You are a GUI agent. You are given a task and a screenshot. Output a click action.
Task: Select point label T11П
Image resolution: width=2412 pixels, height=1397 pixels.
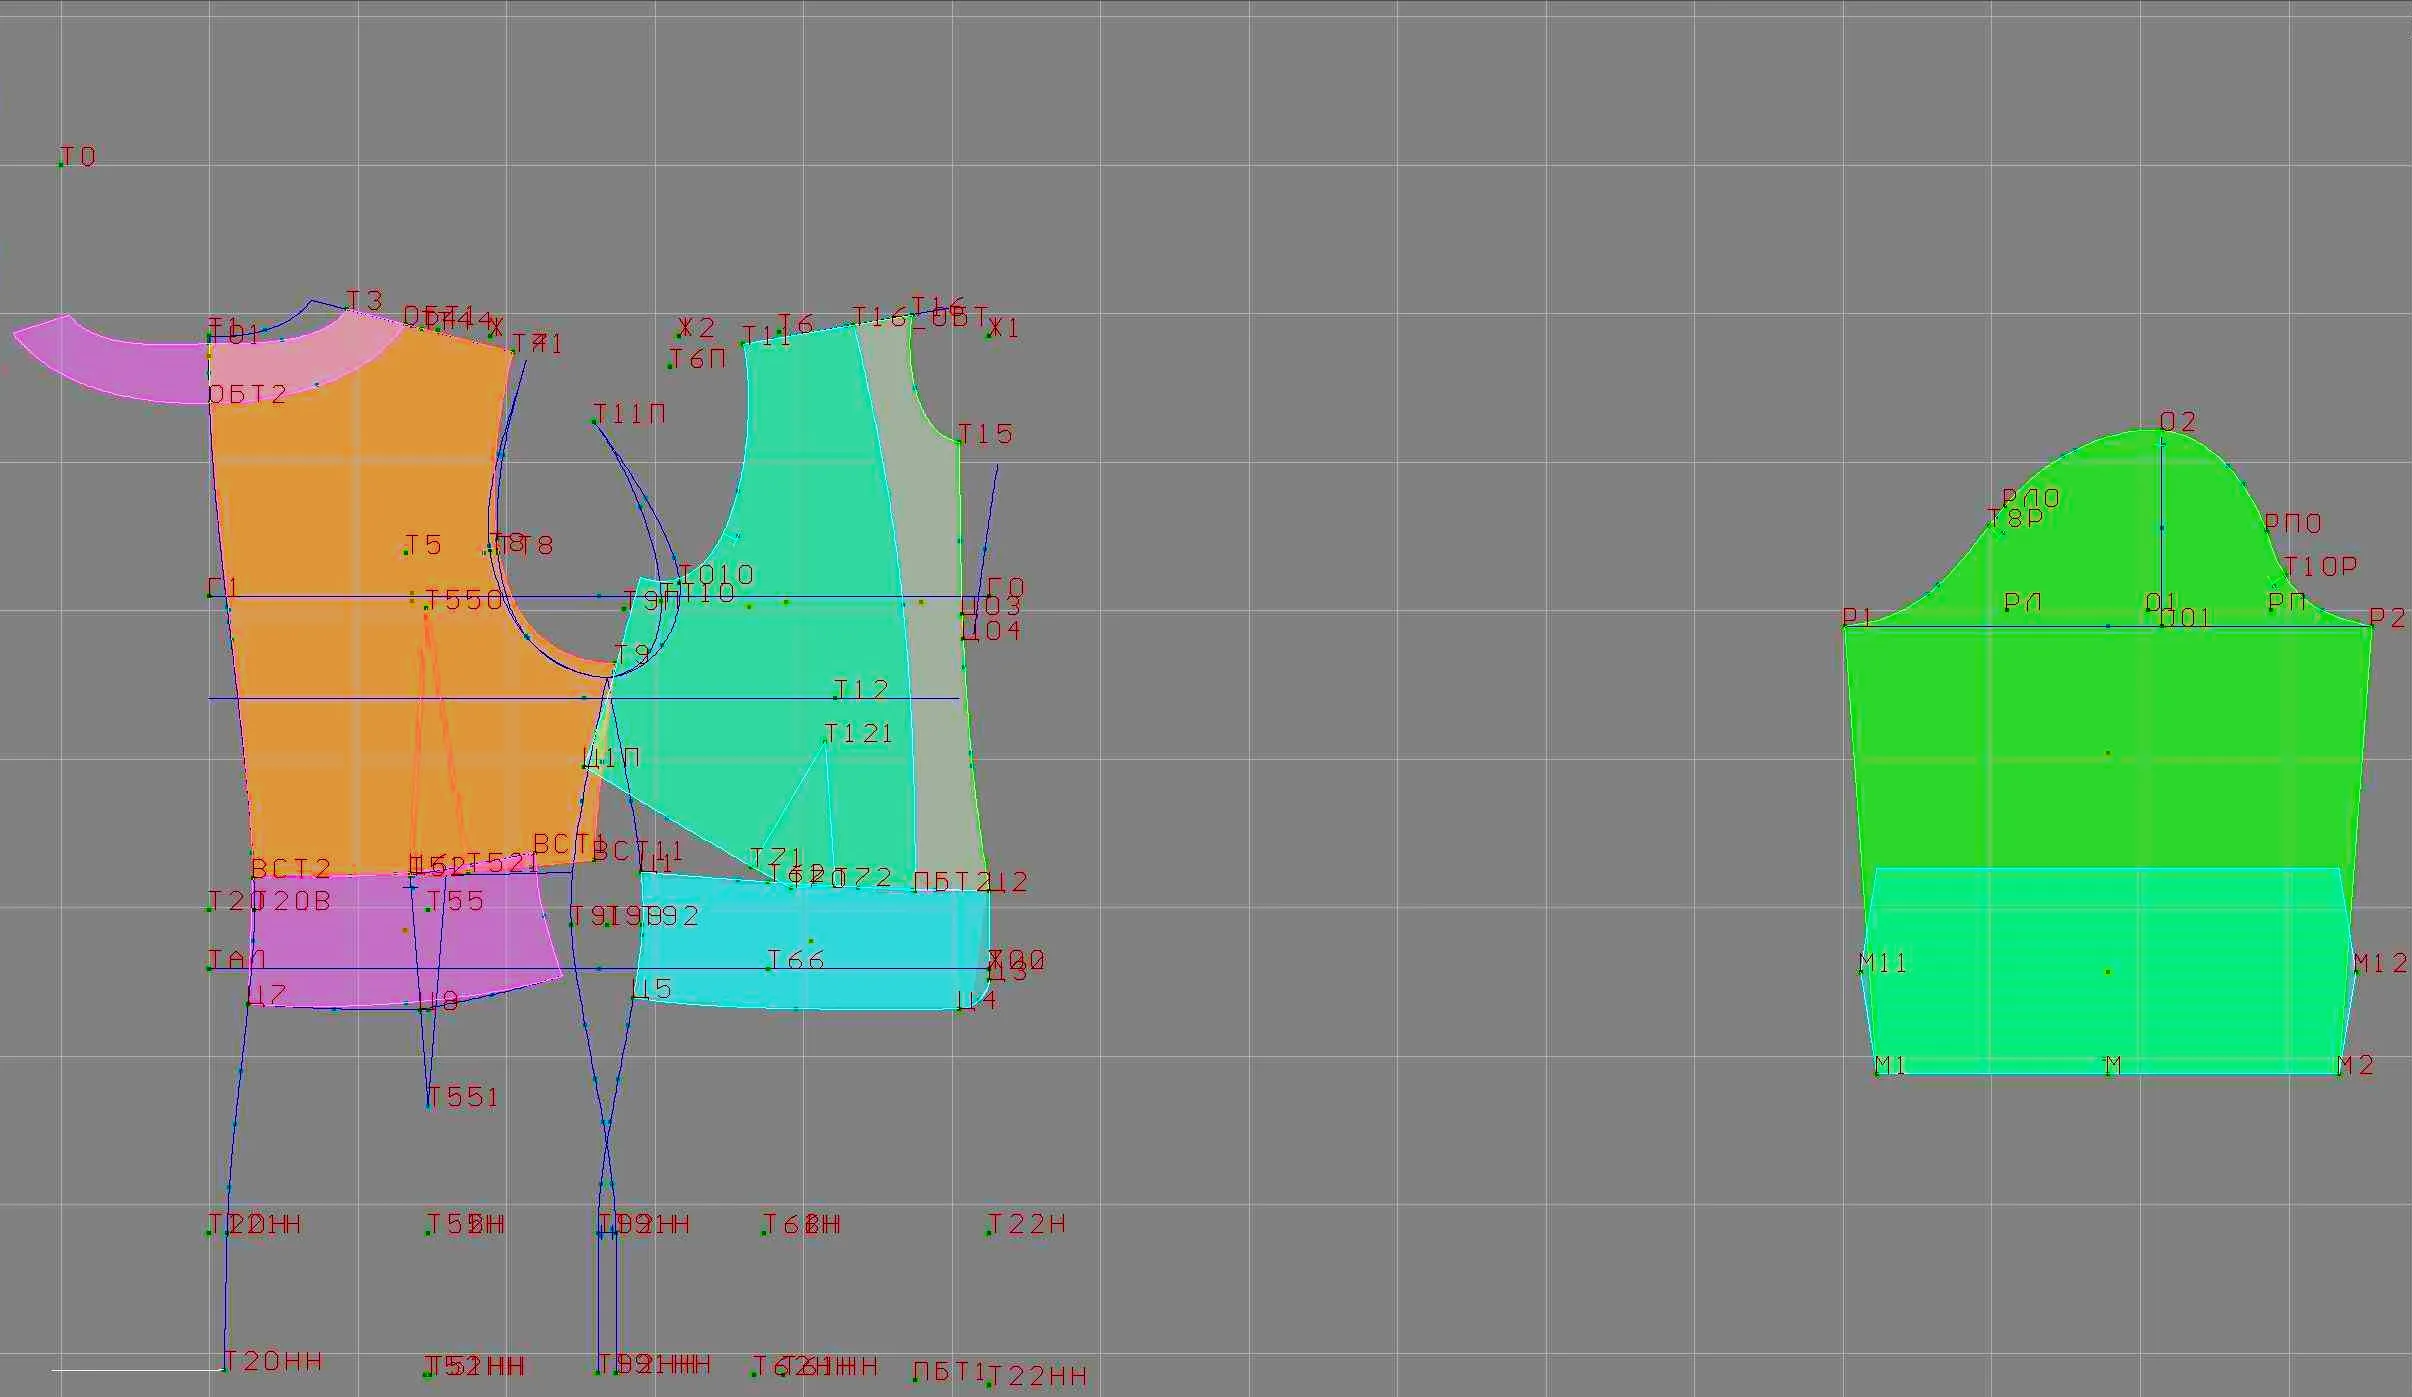click(x=630, y=414)
